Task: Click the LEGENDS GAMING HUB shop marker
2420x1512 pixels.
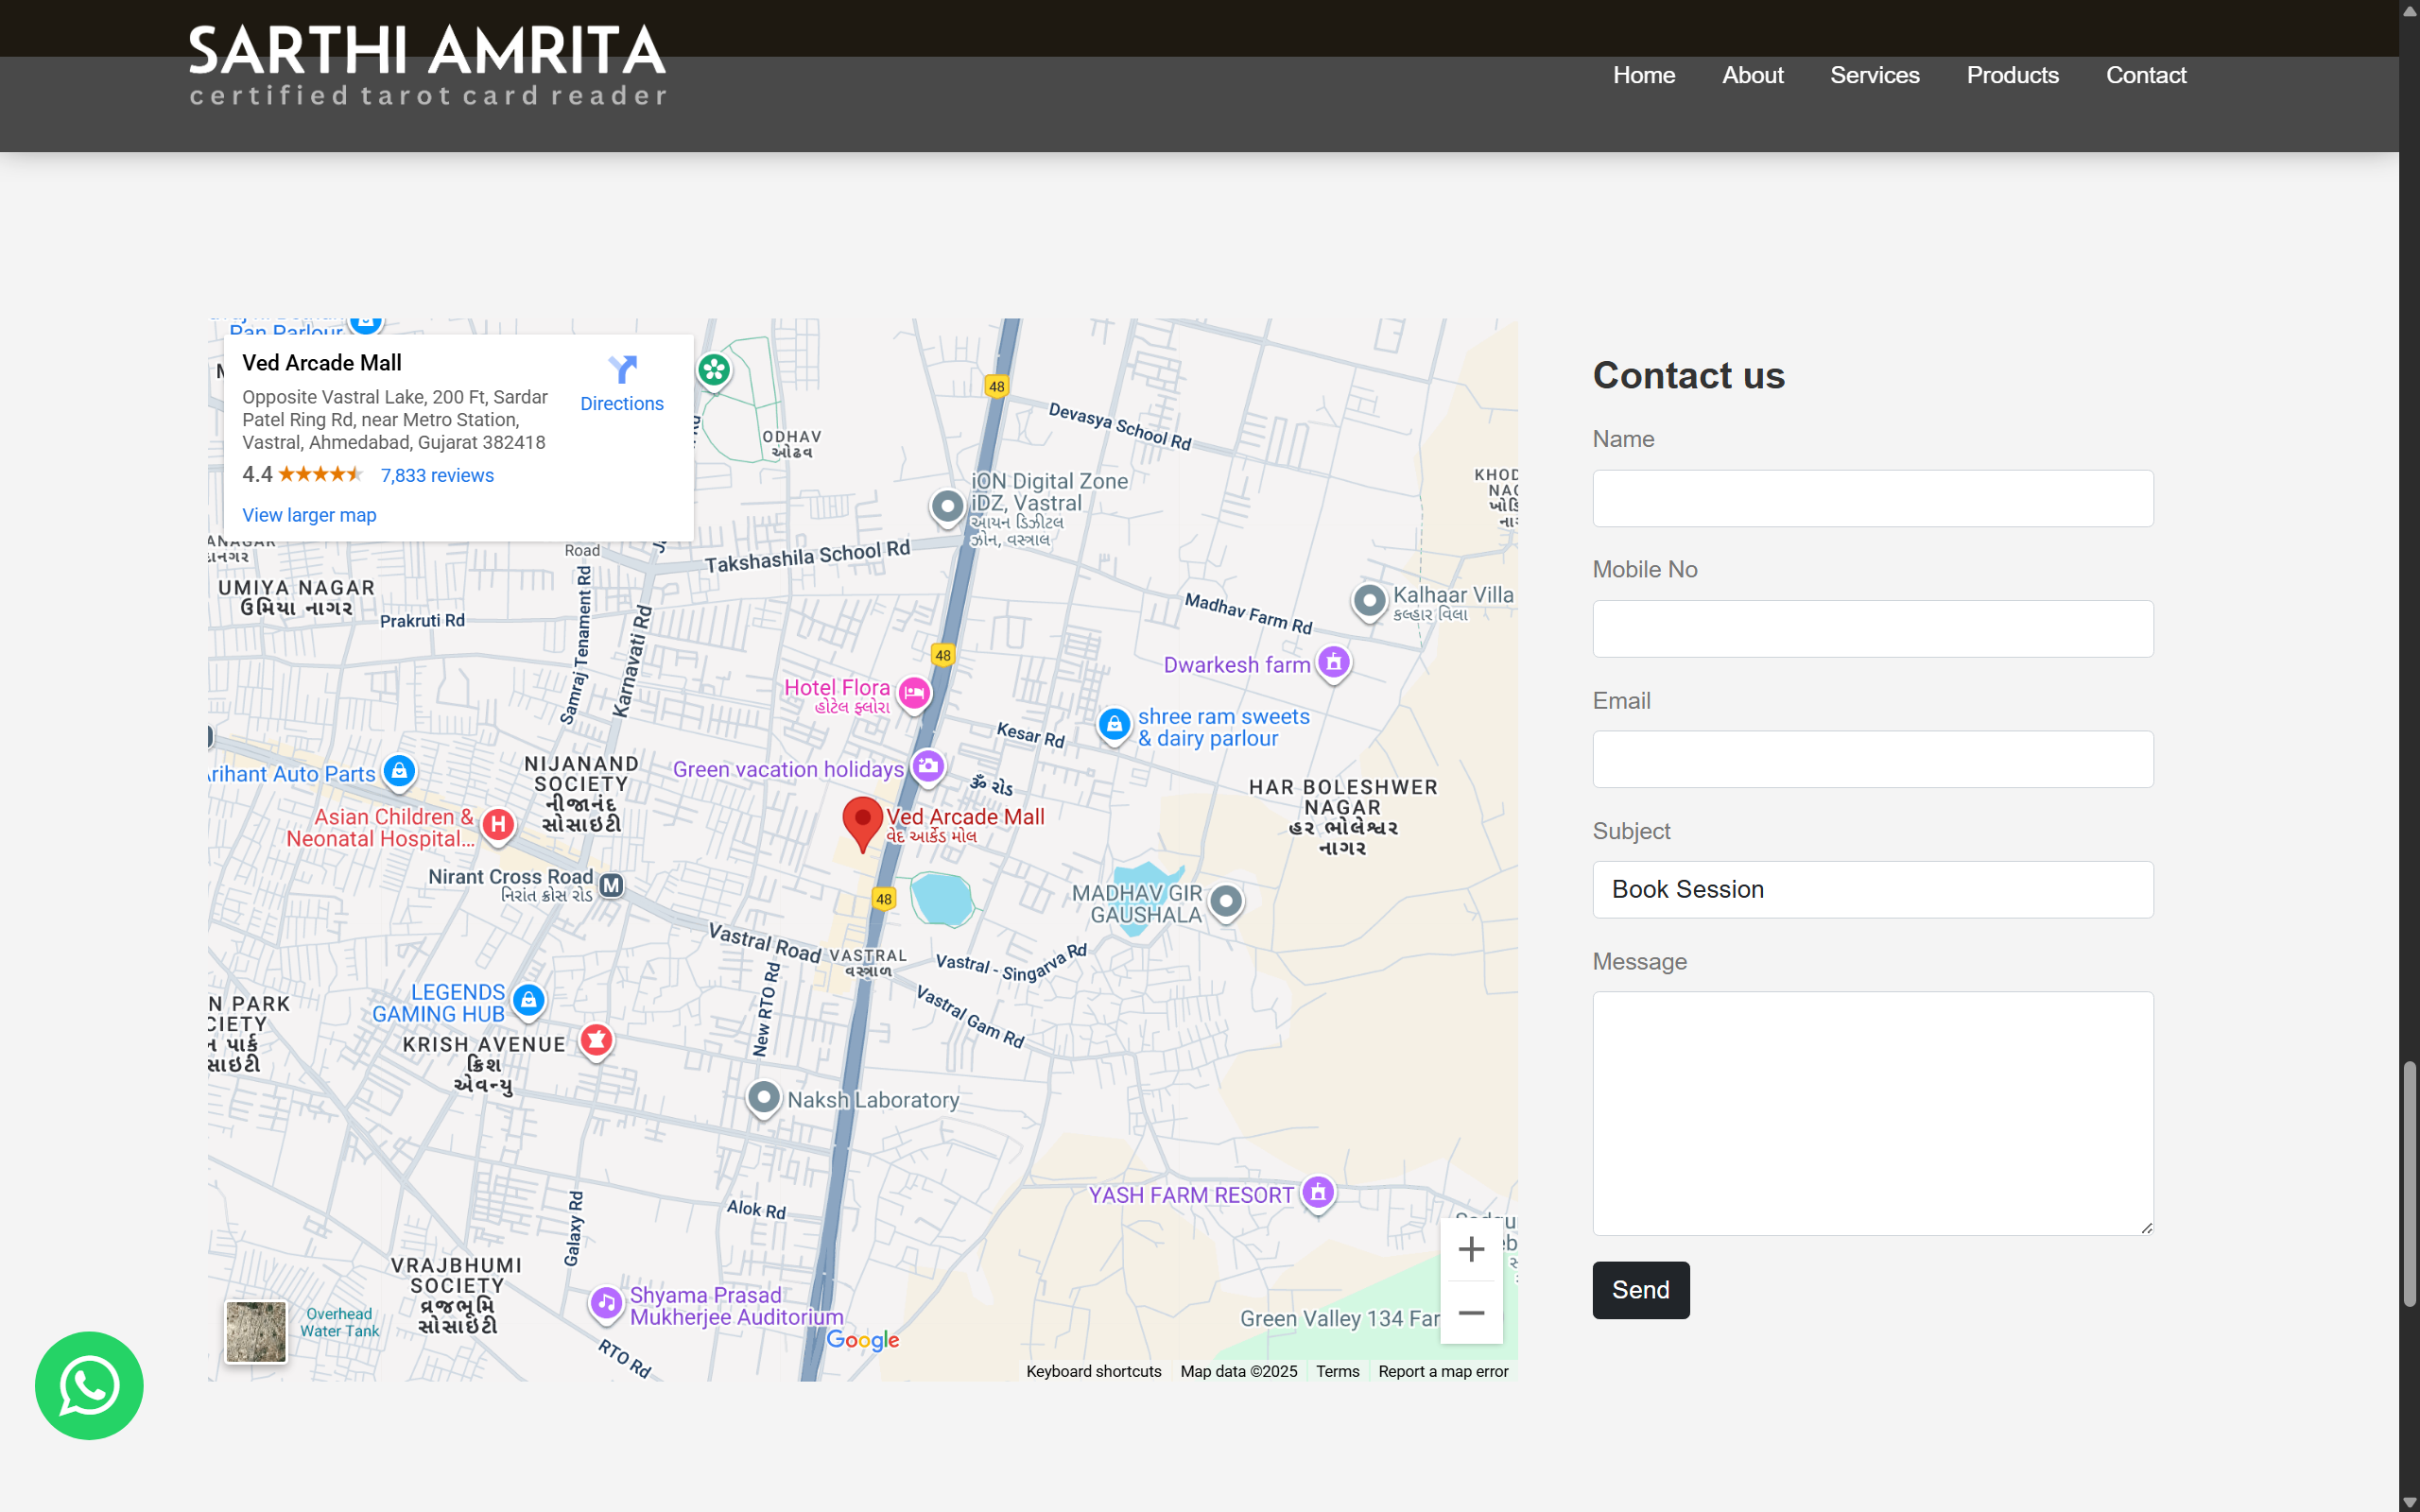Action: coord(528,999)
